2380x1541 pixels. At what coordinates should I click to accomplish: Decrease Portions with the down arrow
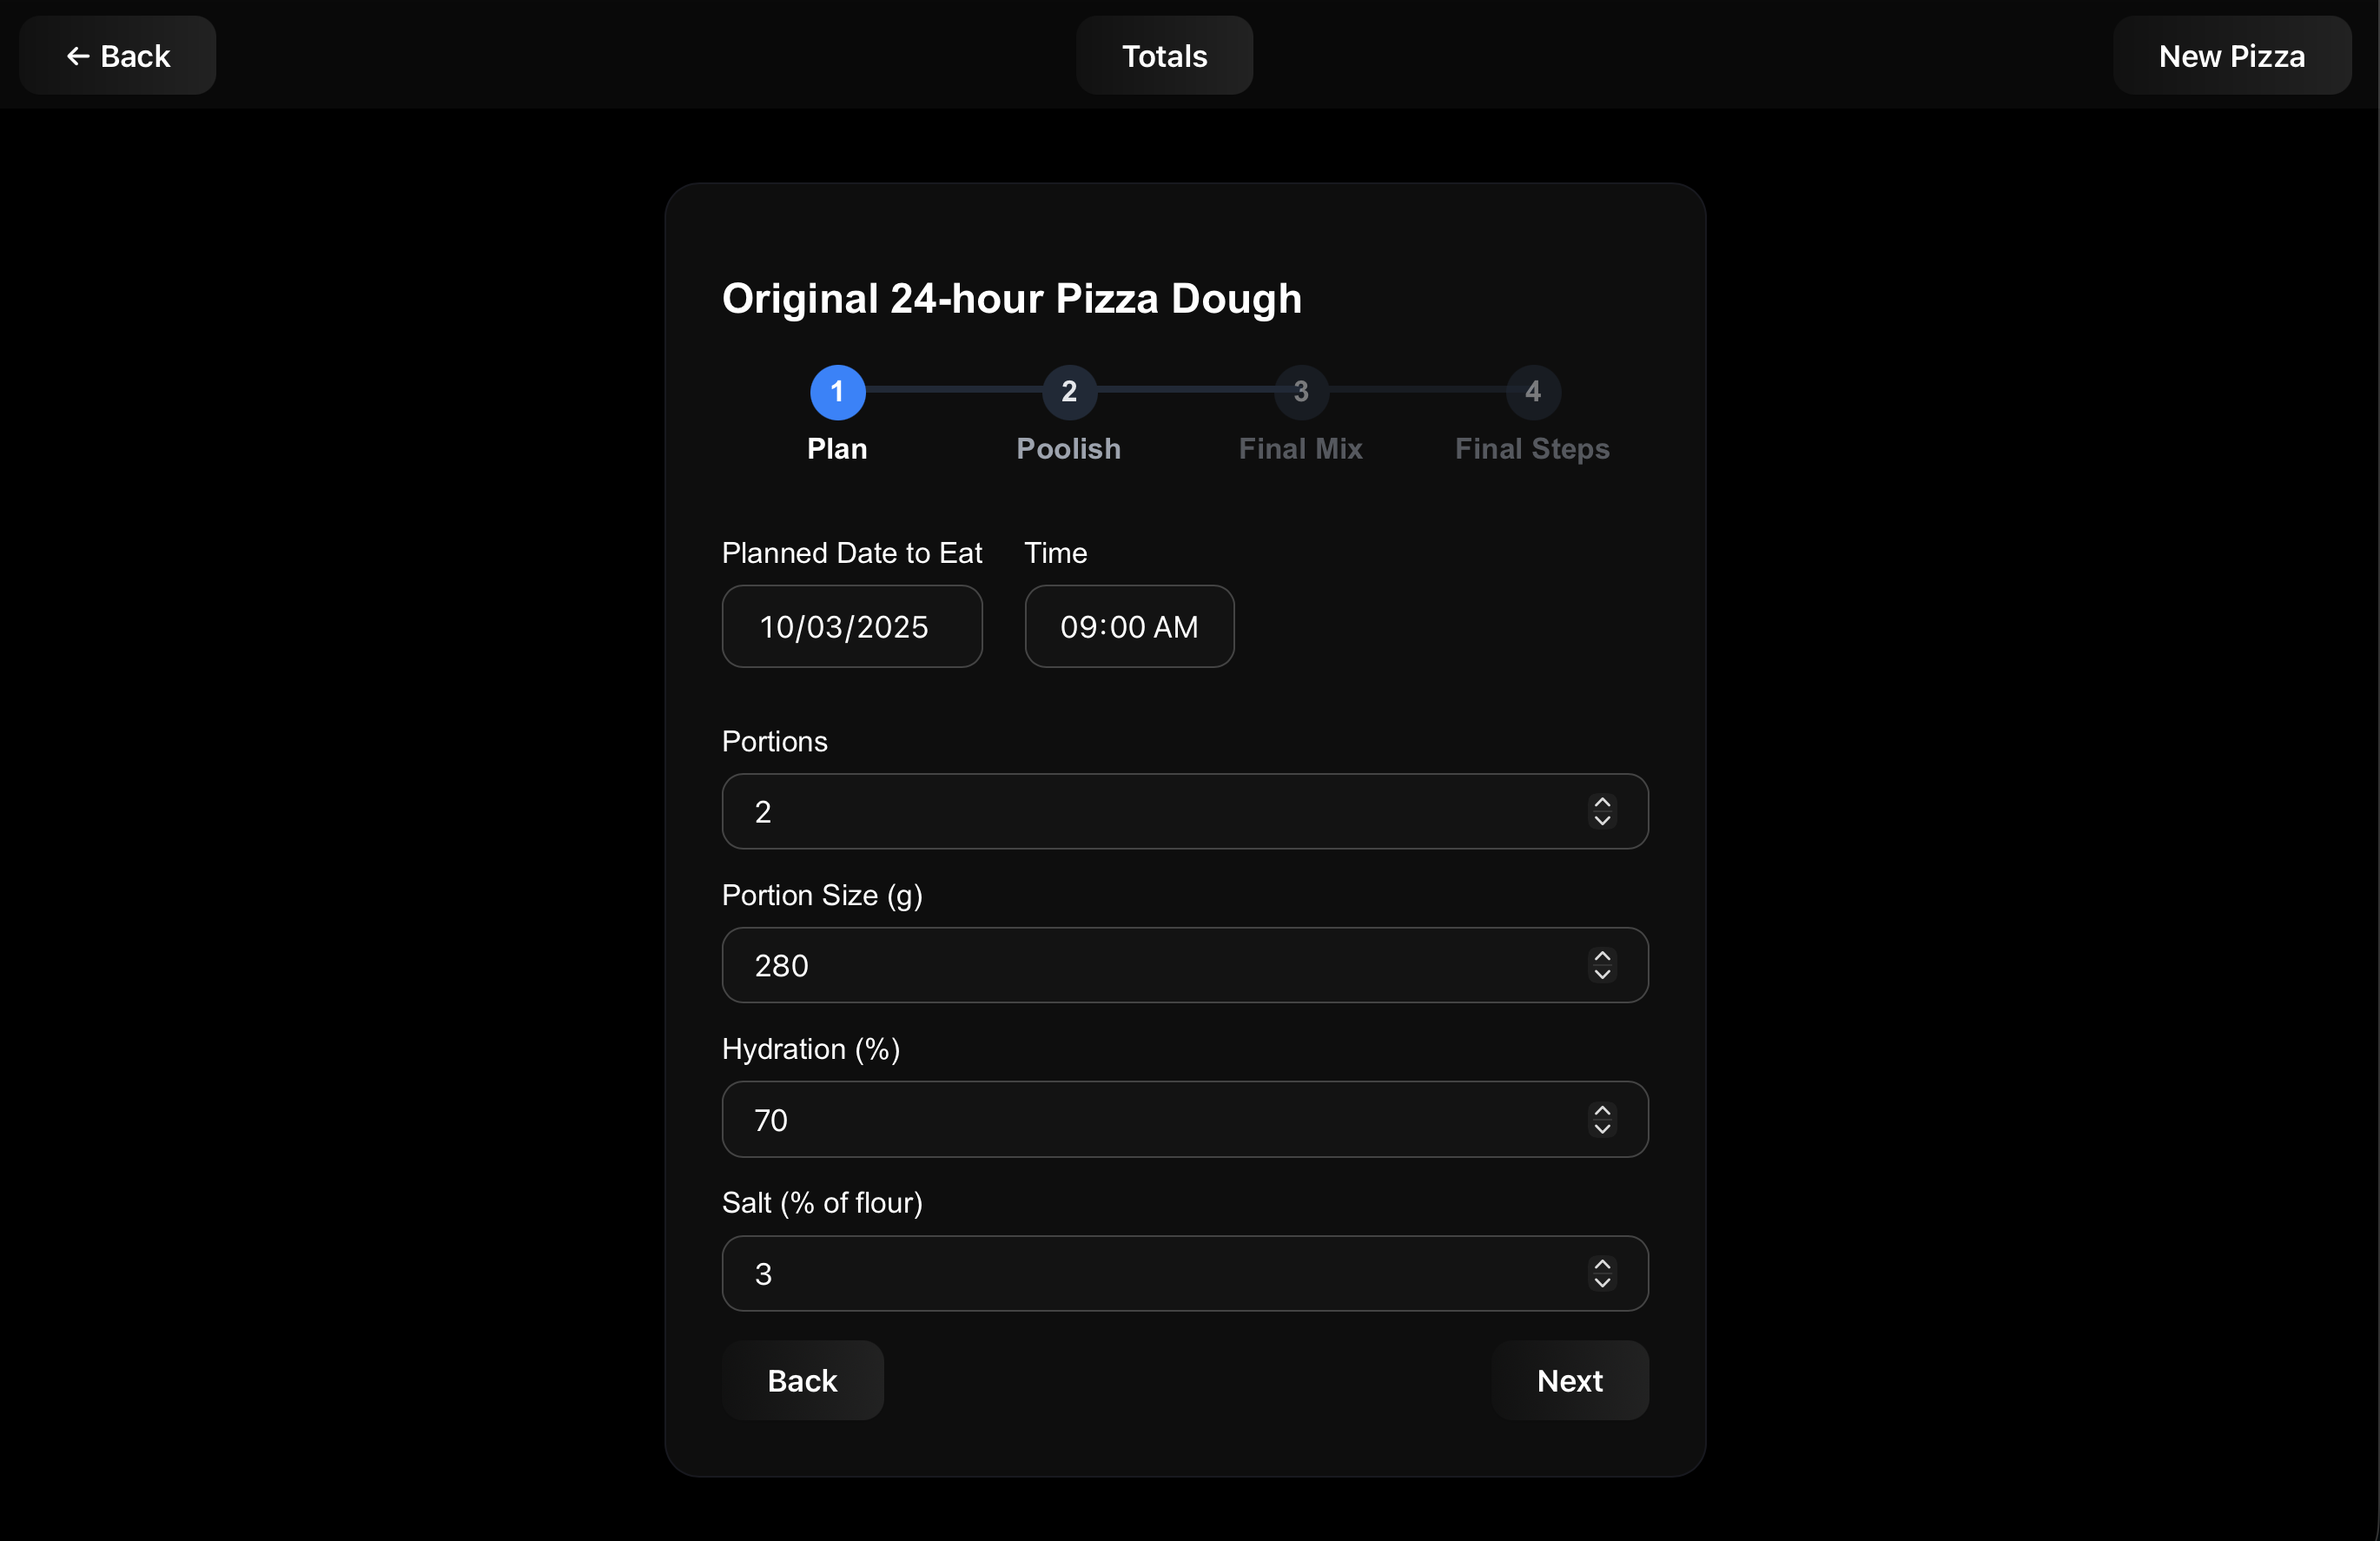click(1602, 821)
